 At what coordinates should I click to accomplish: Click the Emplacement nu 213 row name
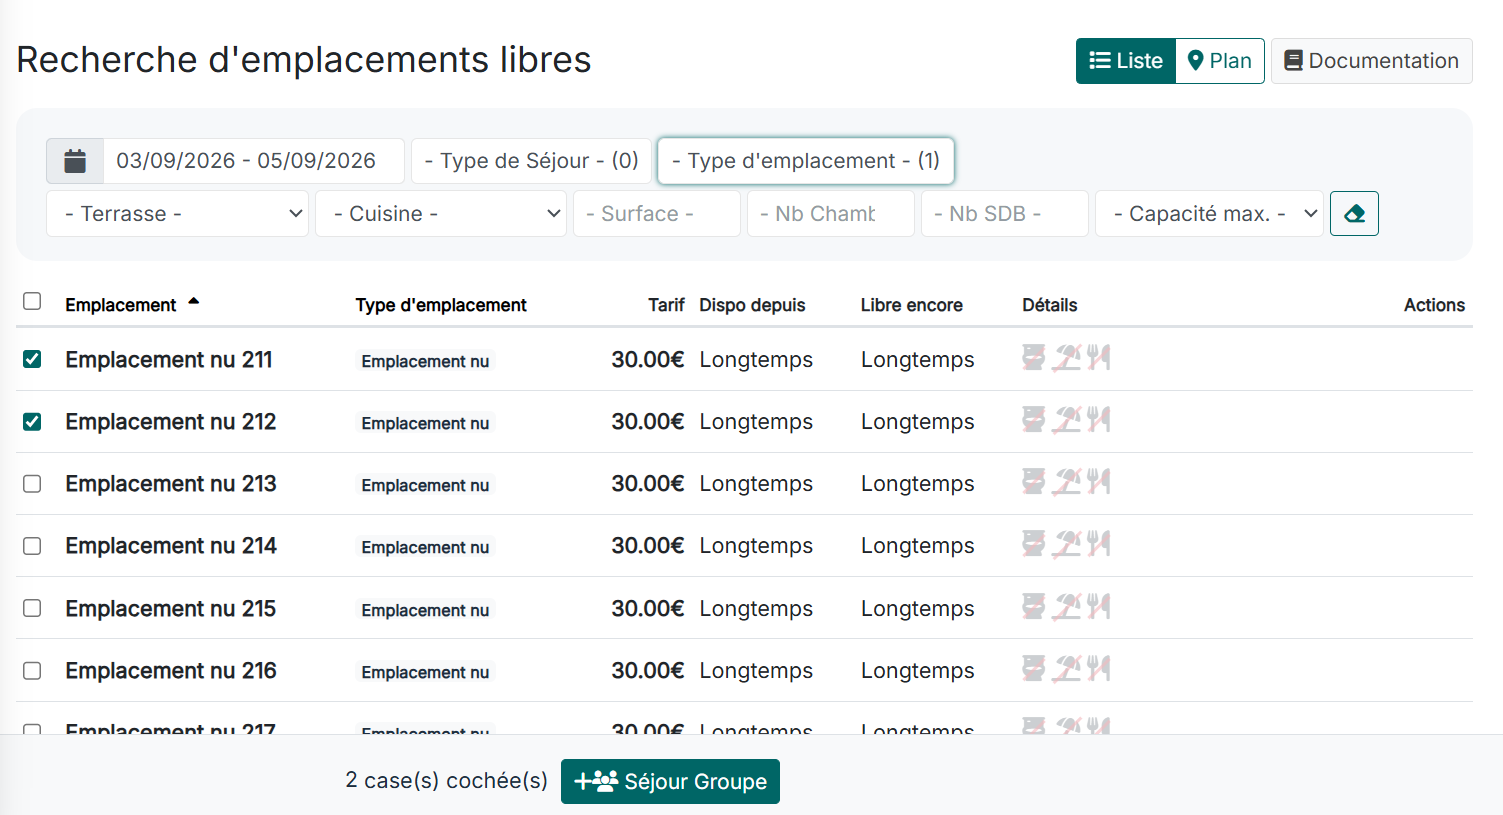click(x=171, y=484)
